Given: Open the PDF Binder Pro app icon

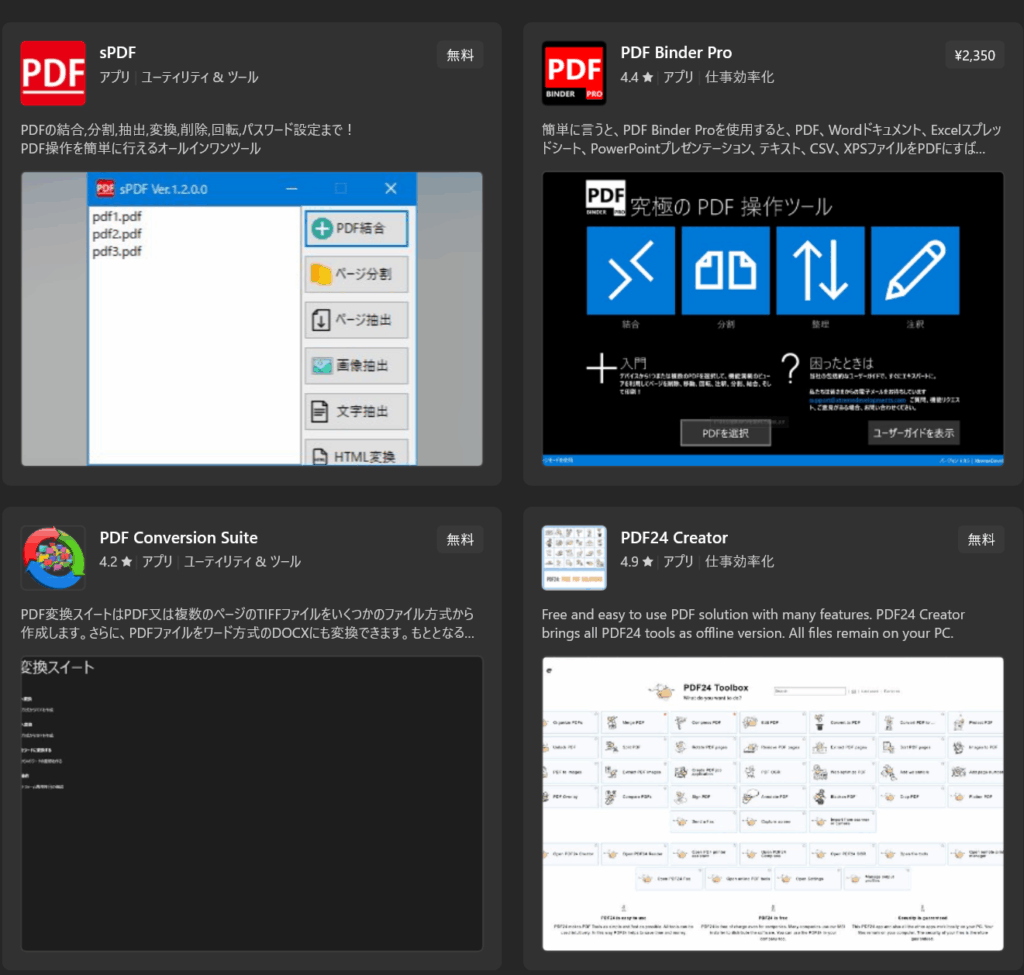Looking at the screenshot, I should click(x=574, y=73).
